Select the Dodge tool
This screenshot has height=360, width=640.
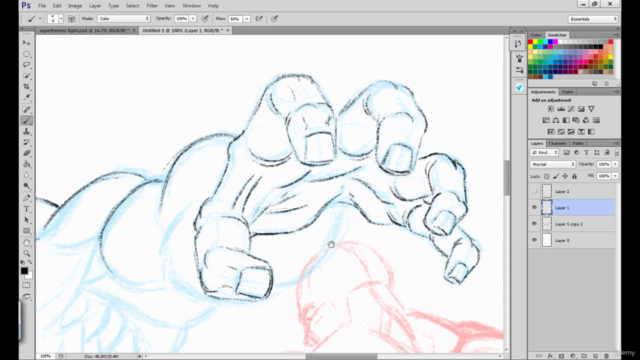[x=27, y=186]
